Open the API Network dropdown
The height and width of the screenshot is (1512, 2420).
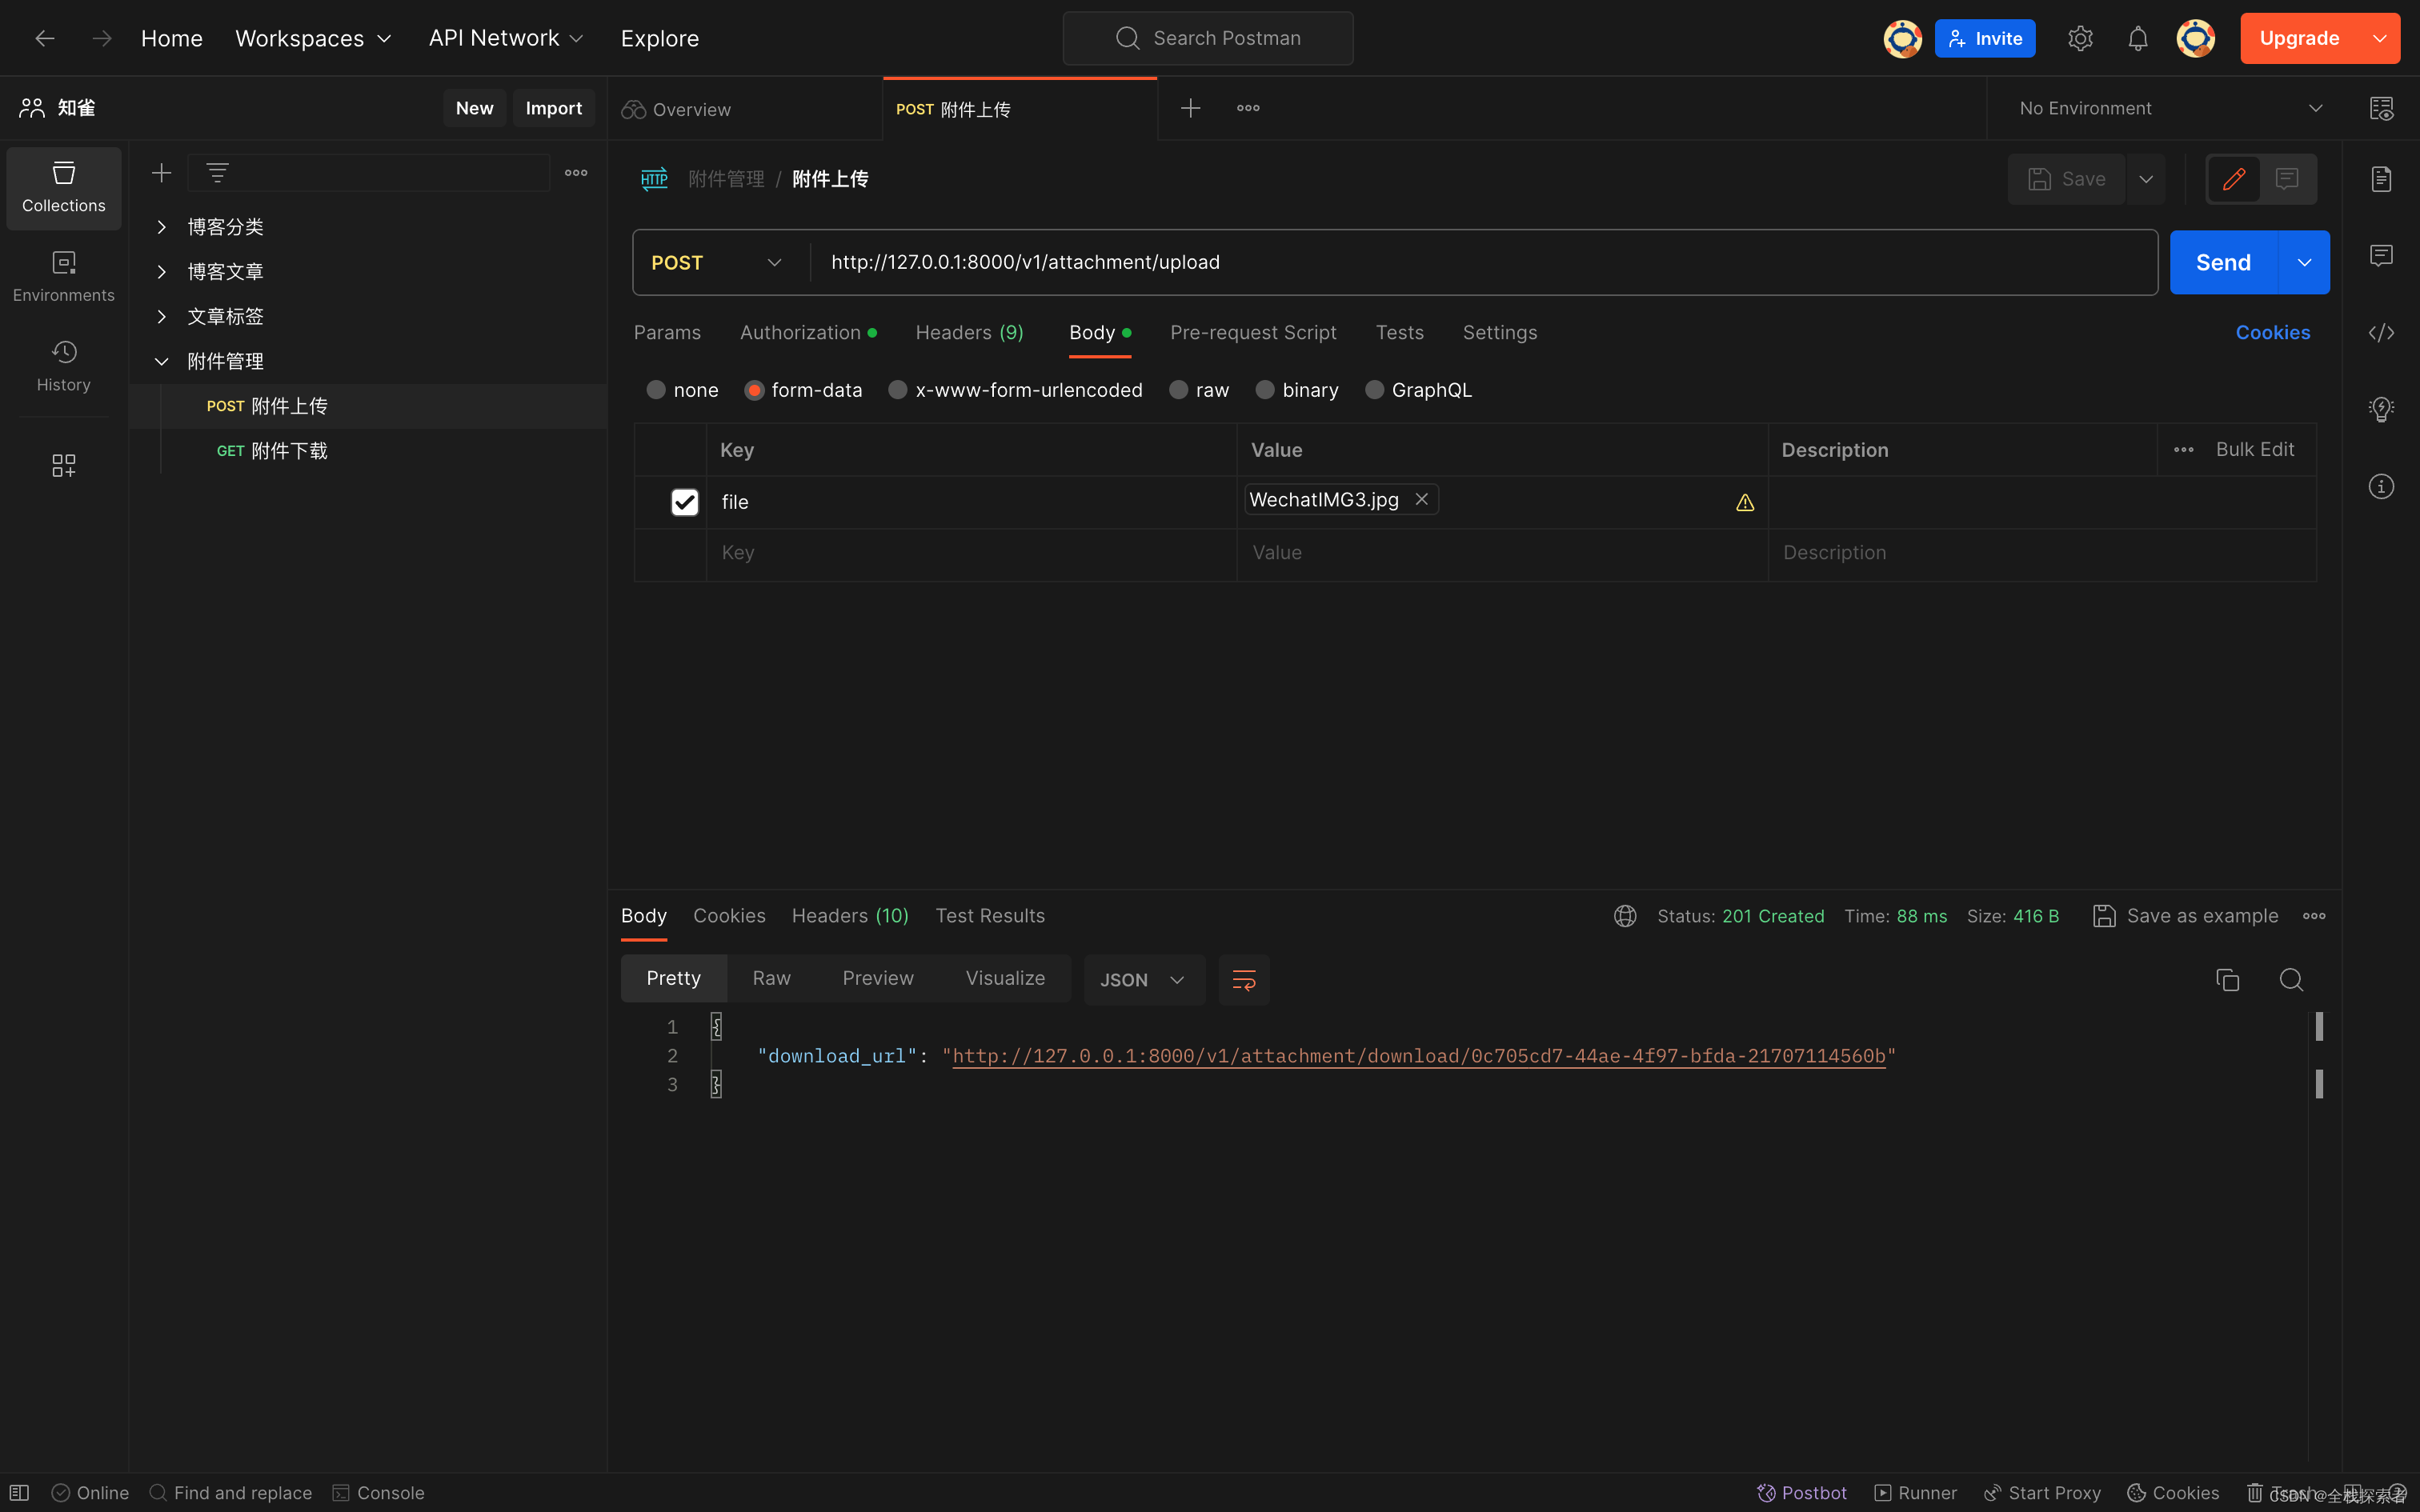[506, 38]
